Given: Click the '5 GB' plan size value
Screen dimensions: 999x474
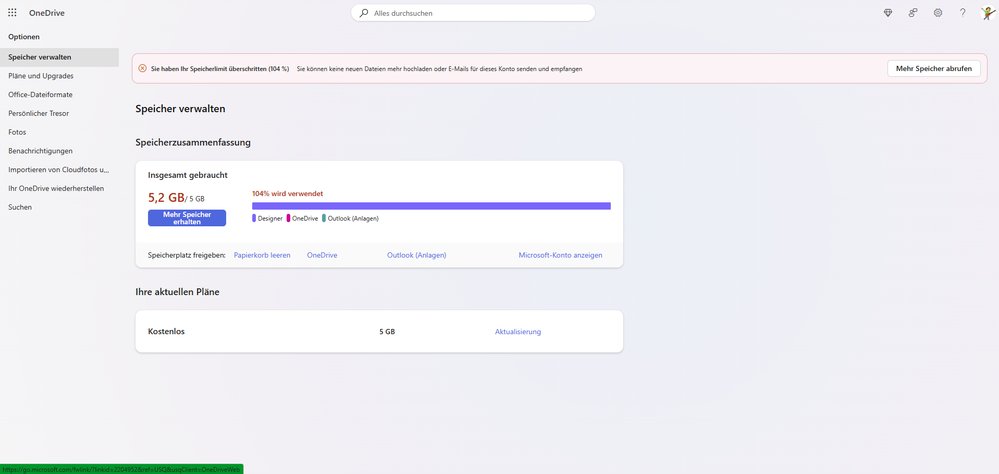Looking at the screenshot, I should click(x=387, y=332).
